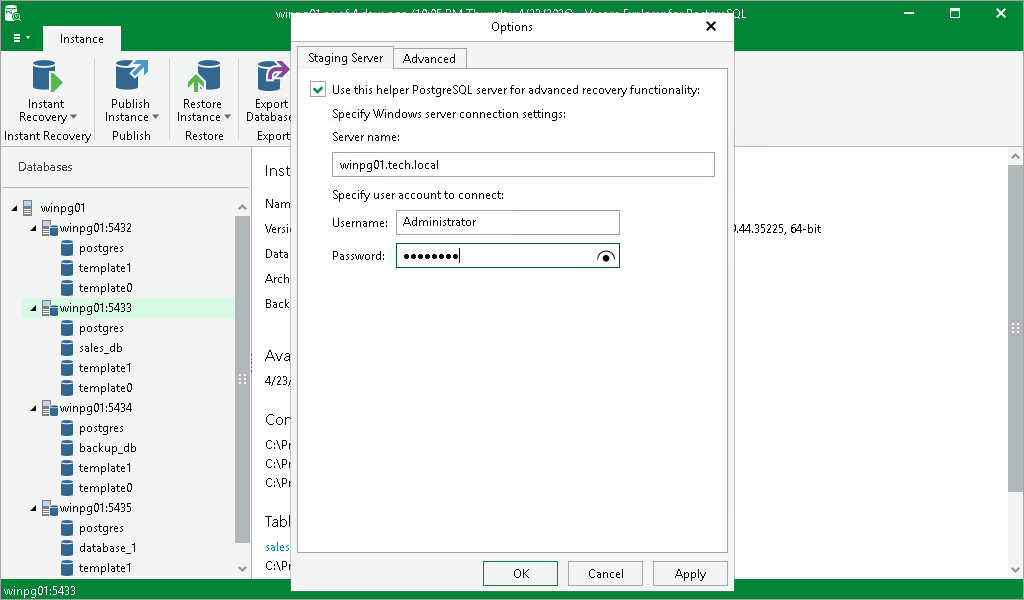Click the Export Database toolbar icon
1024x600 pixels.
pyautogui.click(x=272, y=76)
